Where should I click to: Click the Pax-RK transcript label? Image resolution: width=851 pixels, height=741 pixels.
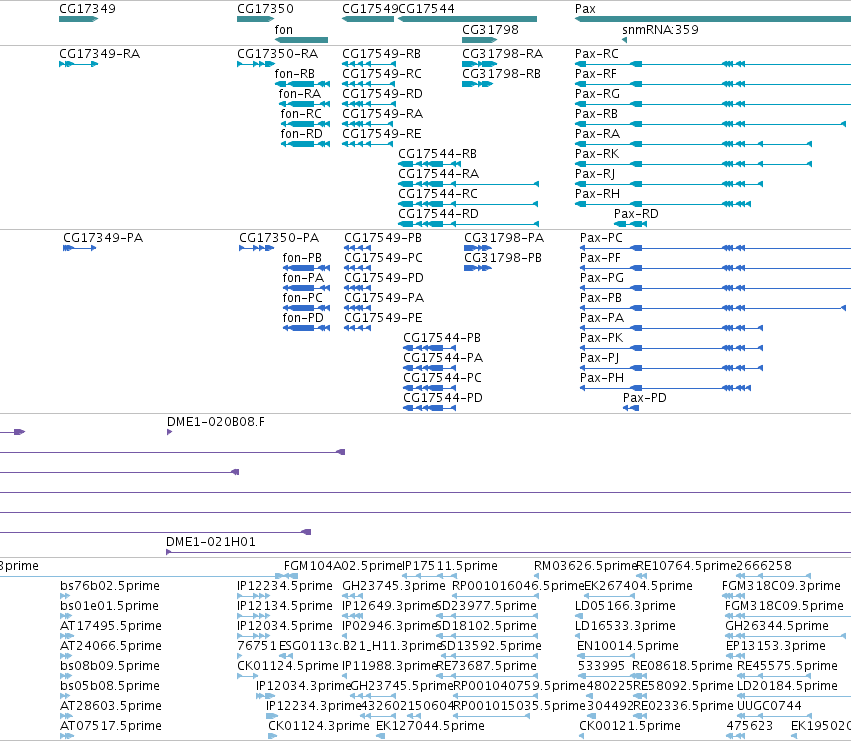coord(597,154)
